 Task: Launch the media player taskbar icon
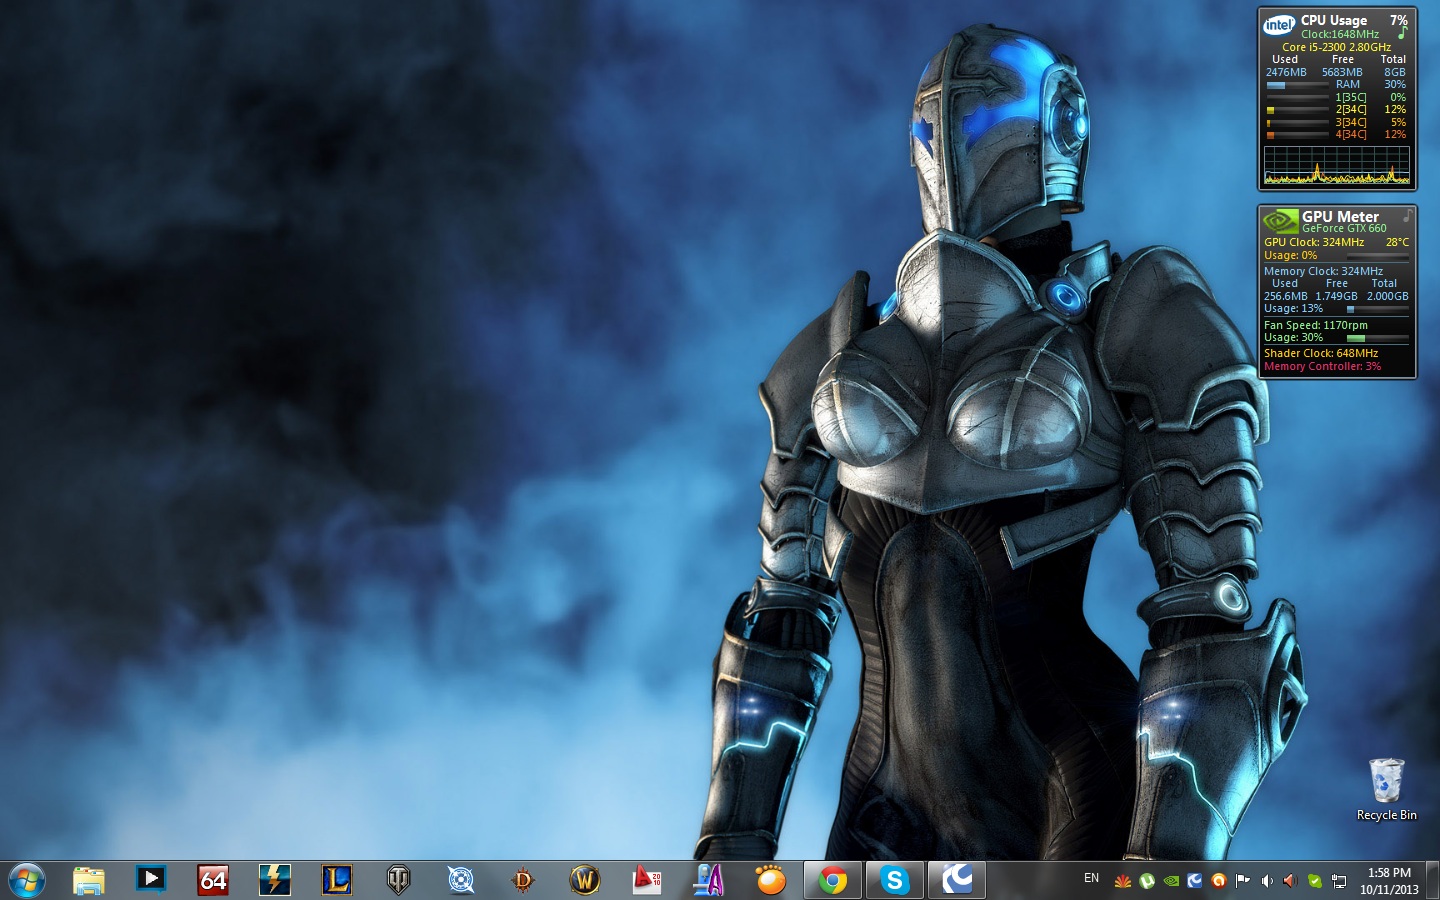pos(151,879)
